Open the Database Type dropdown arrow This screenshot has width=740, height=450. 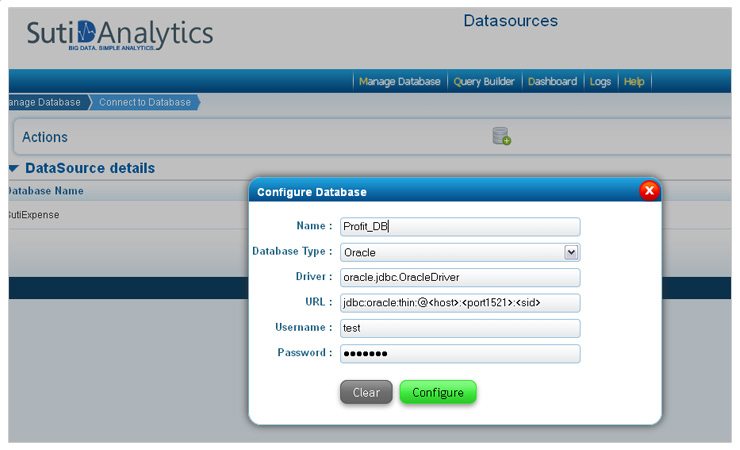[x=571, y=252]
